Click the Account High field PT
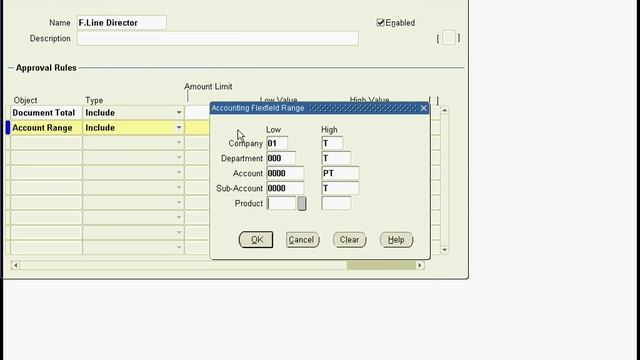 [340, 173]
